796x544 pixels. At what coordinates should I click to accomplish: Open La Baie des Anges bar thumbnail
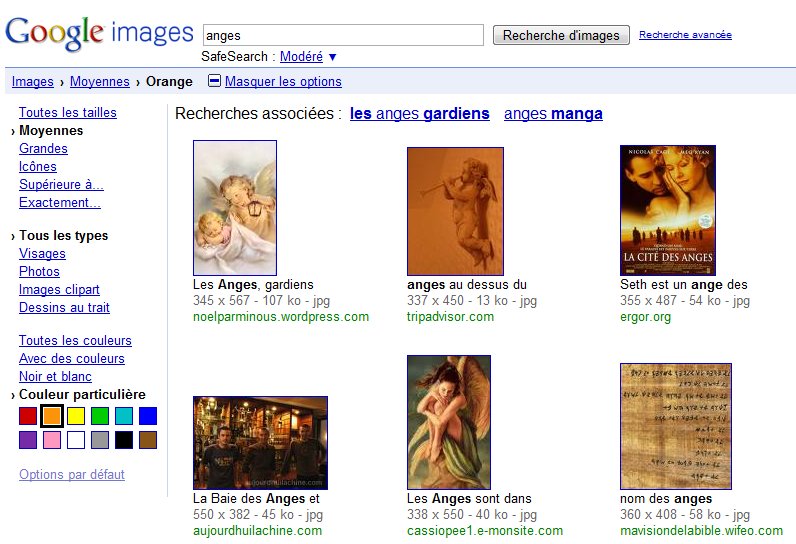point(260,443)
